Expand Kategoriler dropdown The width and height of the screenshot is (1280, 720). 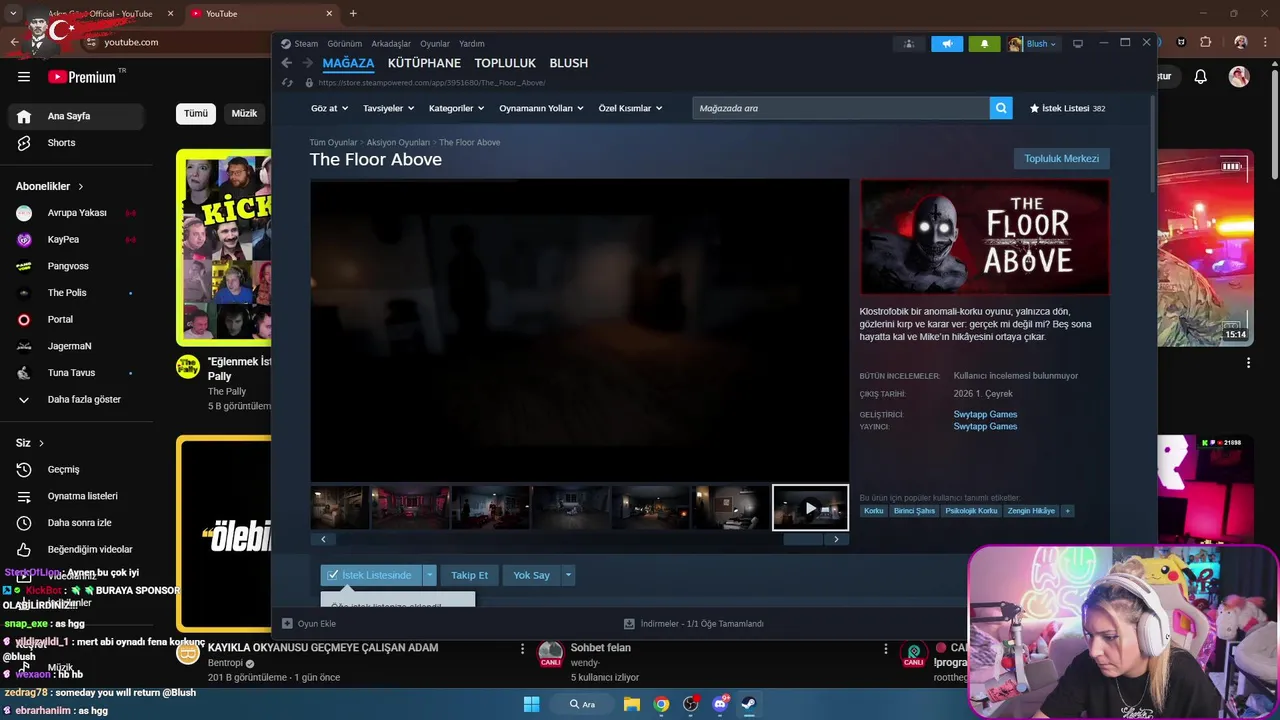click(x=456, y=108)
